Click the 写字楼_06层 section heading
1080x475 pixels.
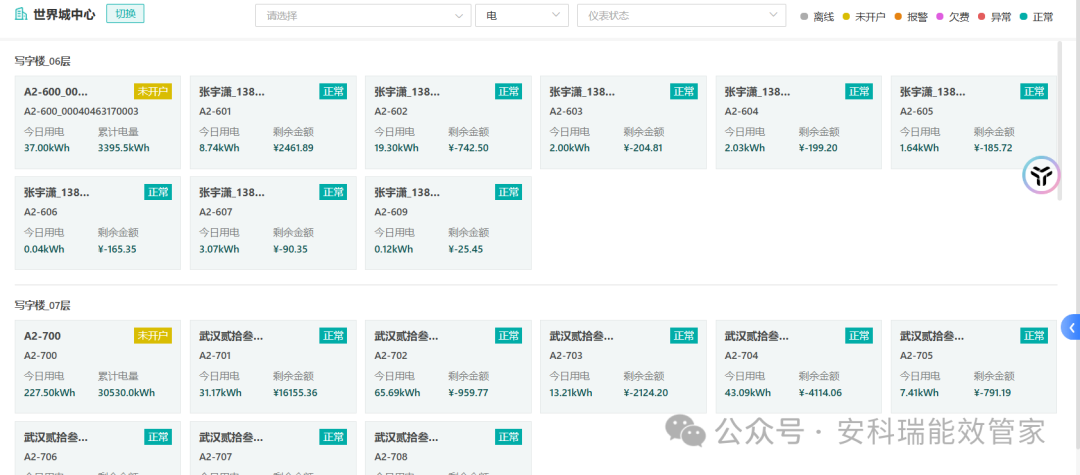(x=43, y=61)
